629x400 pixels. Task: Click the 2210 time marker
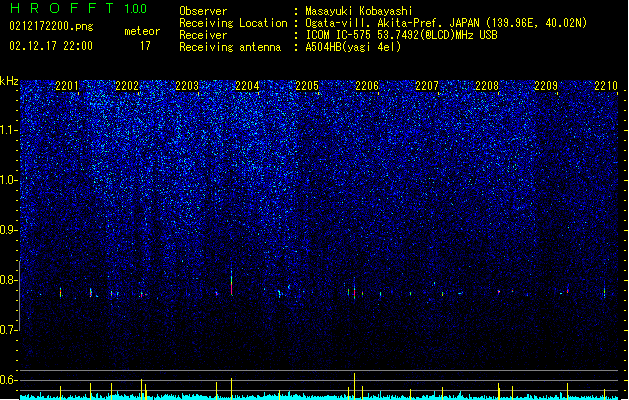pyautogui.click(x=606, y=86)
